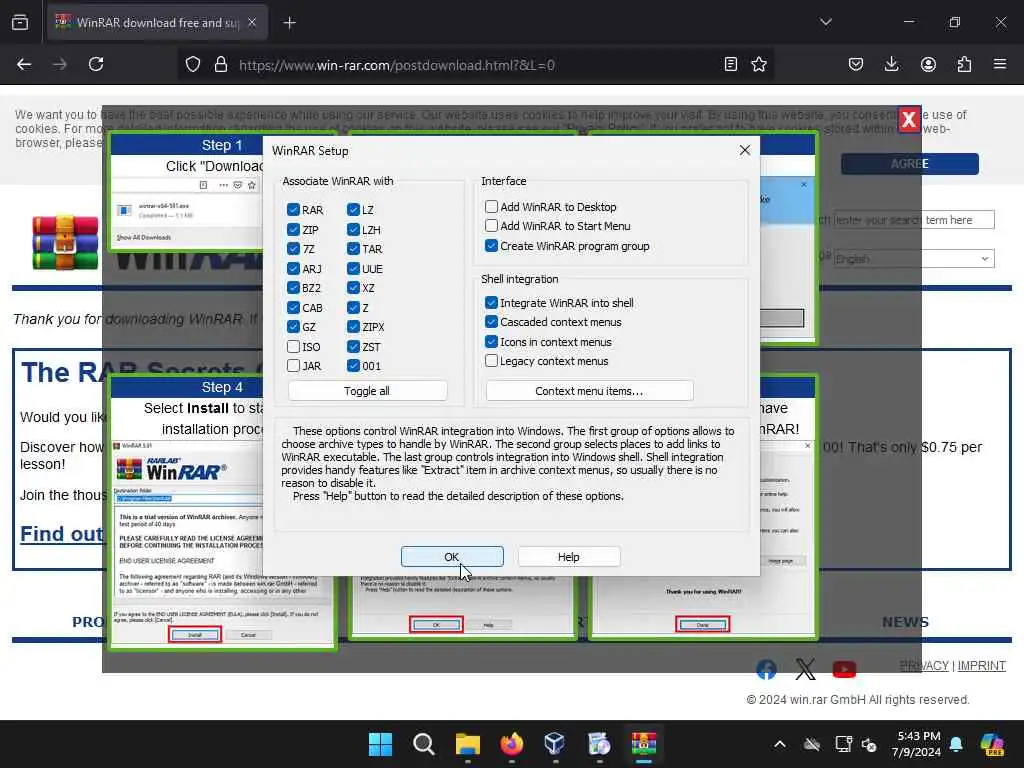Click the WinRAR books logo on the page

[x=65, y=242]
